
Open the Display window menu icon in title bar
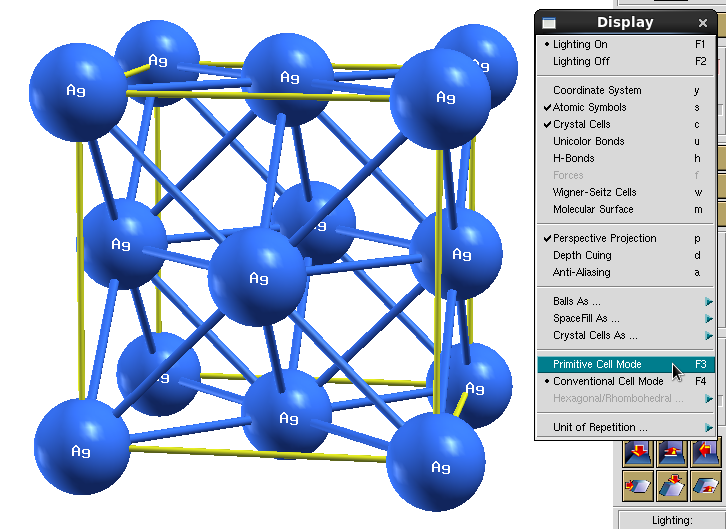click(549, 22)
